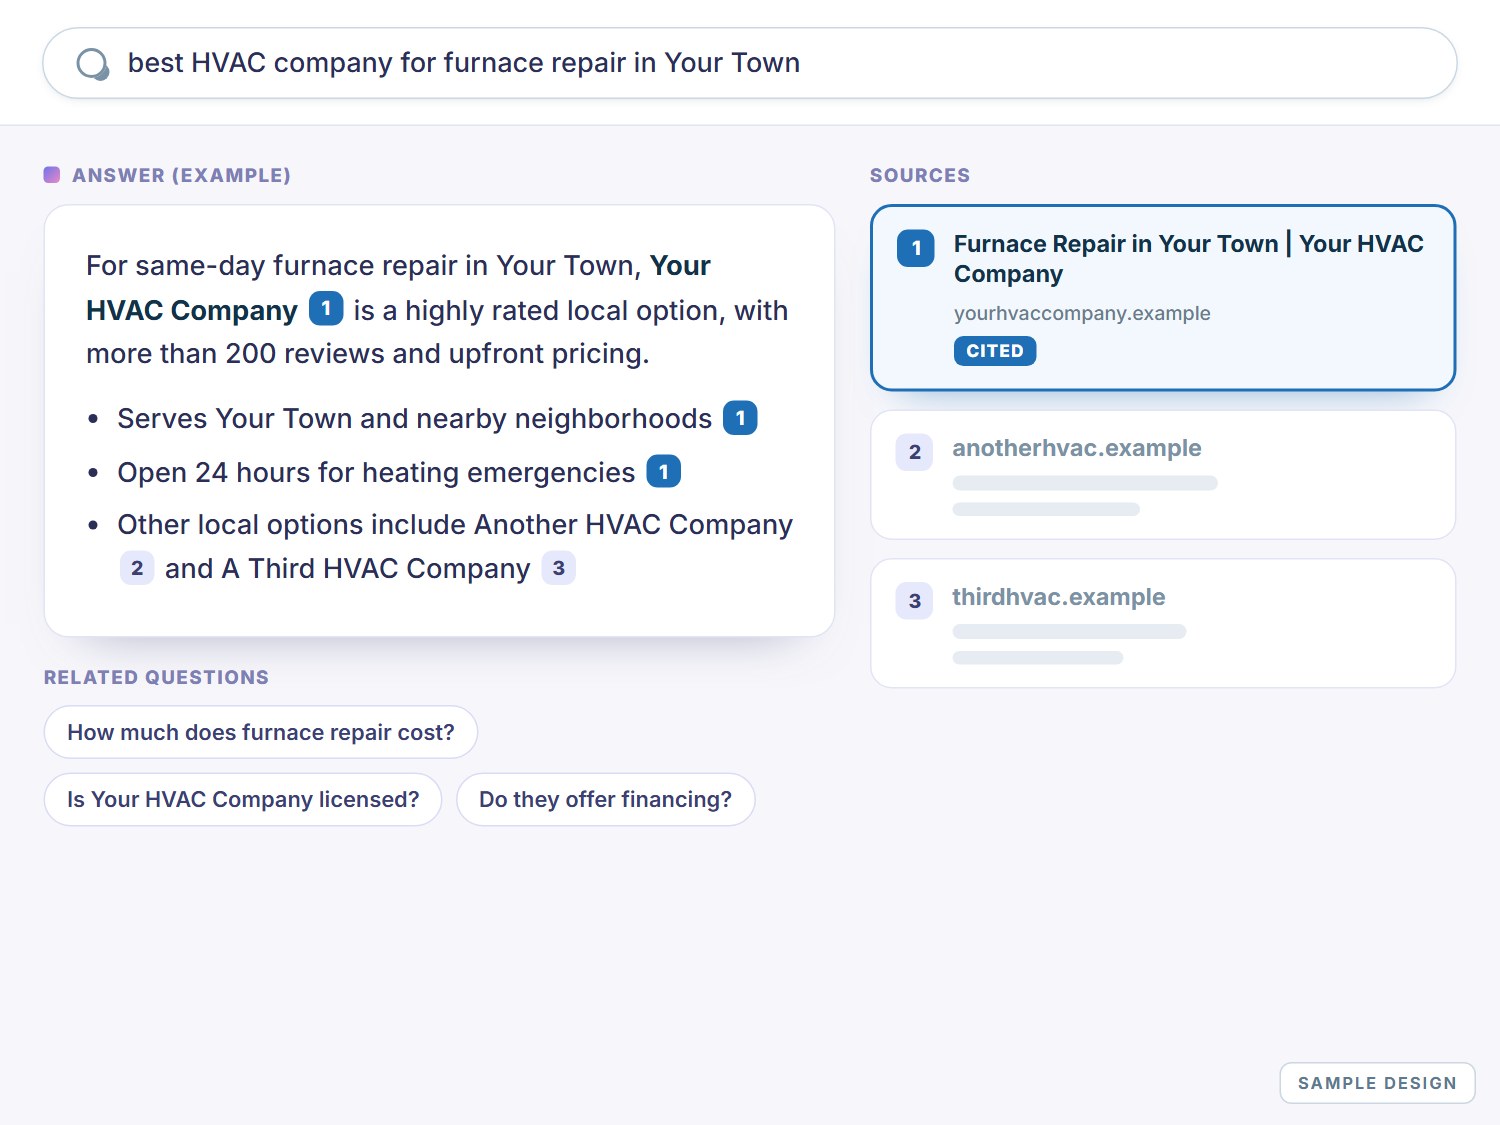Click citation 1 beside heating emergencies
The width and height of the screenshot is (1500, 1125).
tap(664, 471)
